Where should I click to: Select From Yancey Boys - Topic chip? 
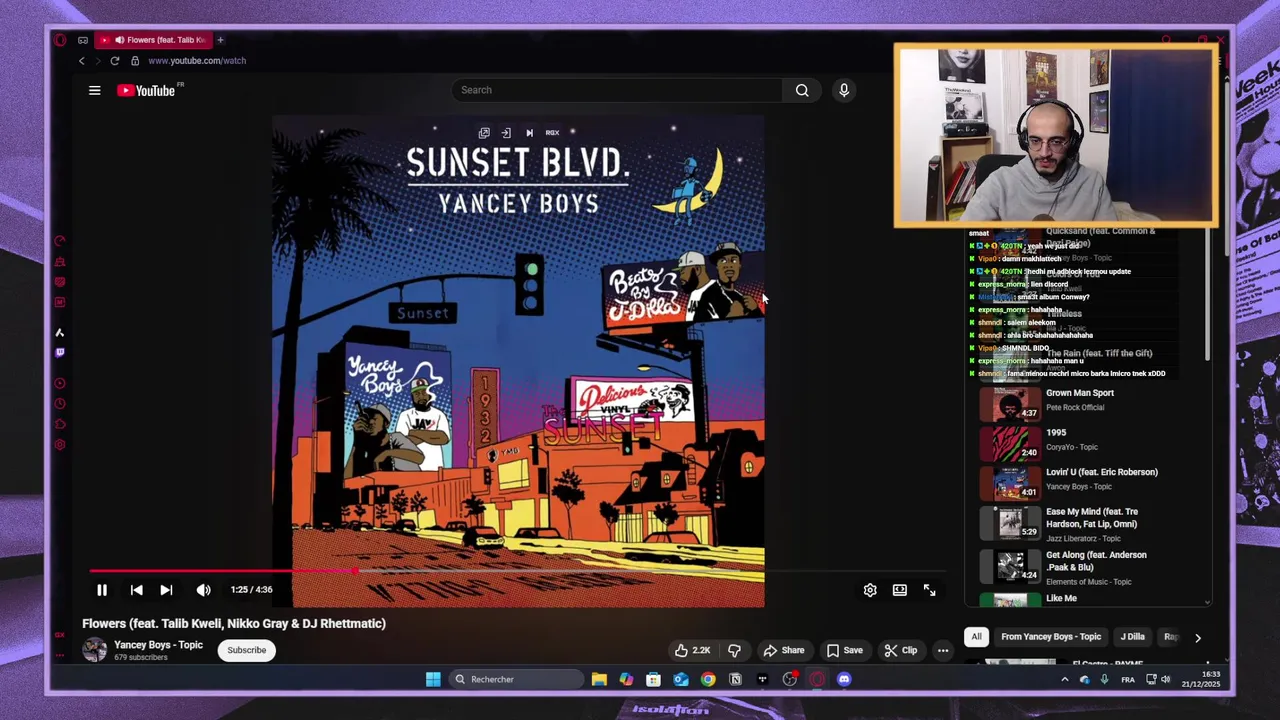(1051, 637)
